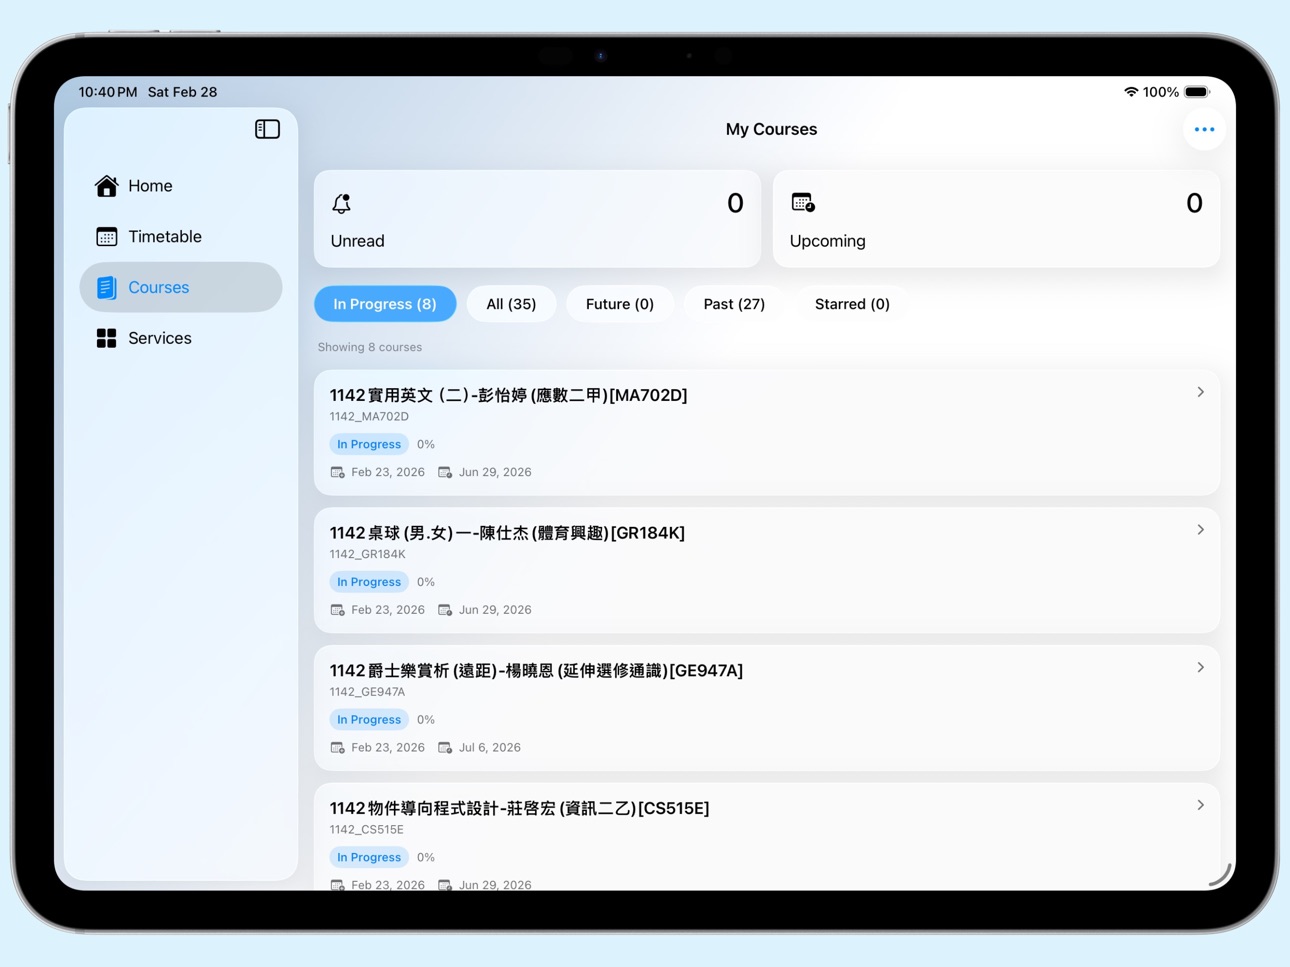Click the Wi-Fi status icon
Viewport: 1290px width, 967px height.
(1130, 92)
